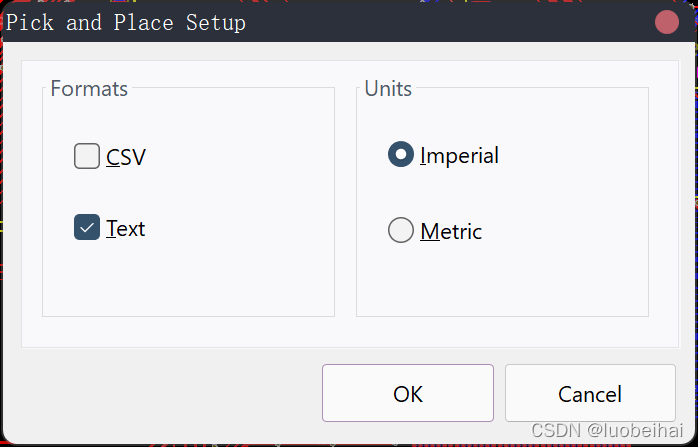Click the Text label text
Screen dimensions: 698x447
(x=126, y=228)
